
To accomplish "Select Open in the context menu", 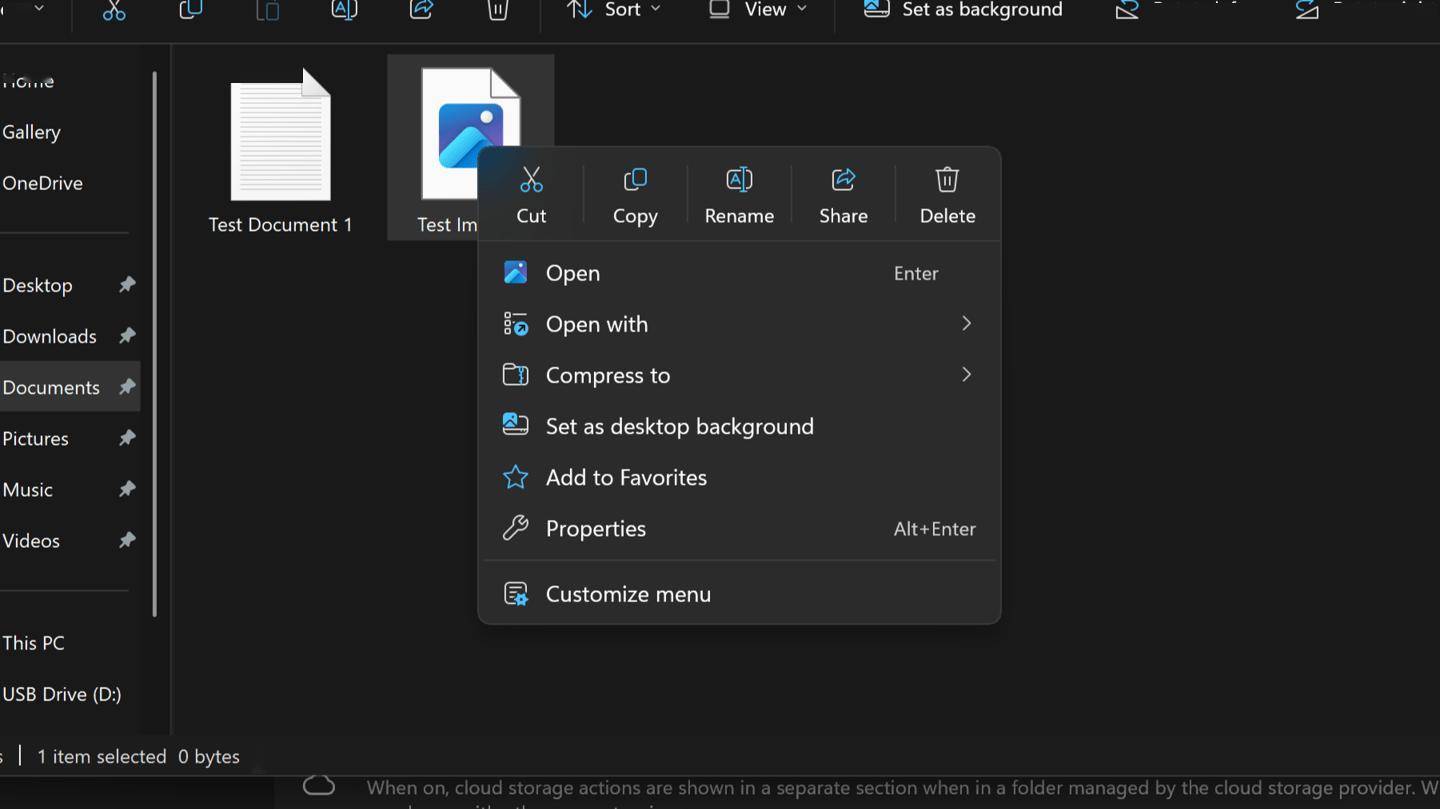I will 739,273.
